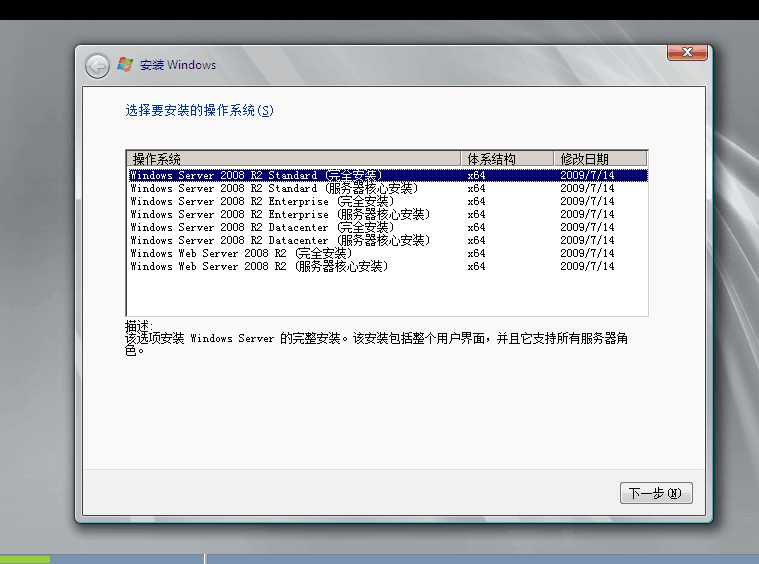Screen dimensions: 759x564
Task: Close the 安装 Windows dialog
Action: coord(687,52)
